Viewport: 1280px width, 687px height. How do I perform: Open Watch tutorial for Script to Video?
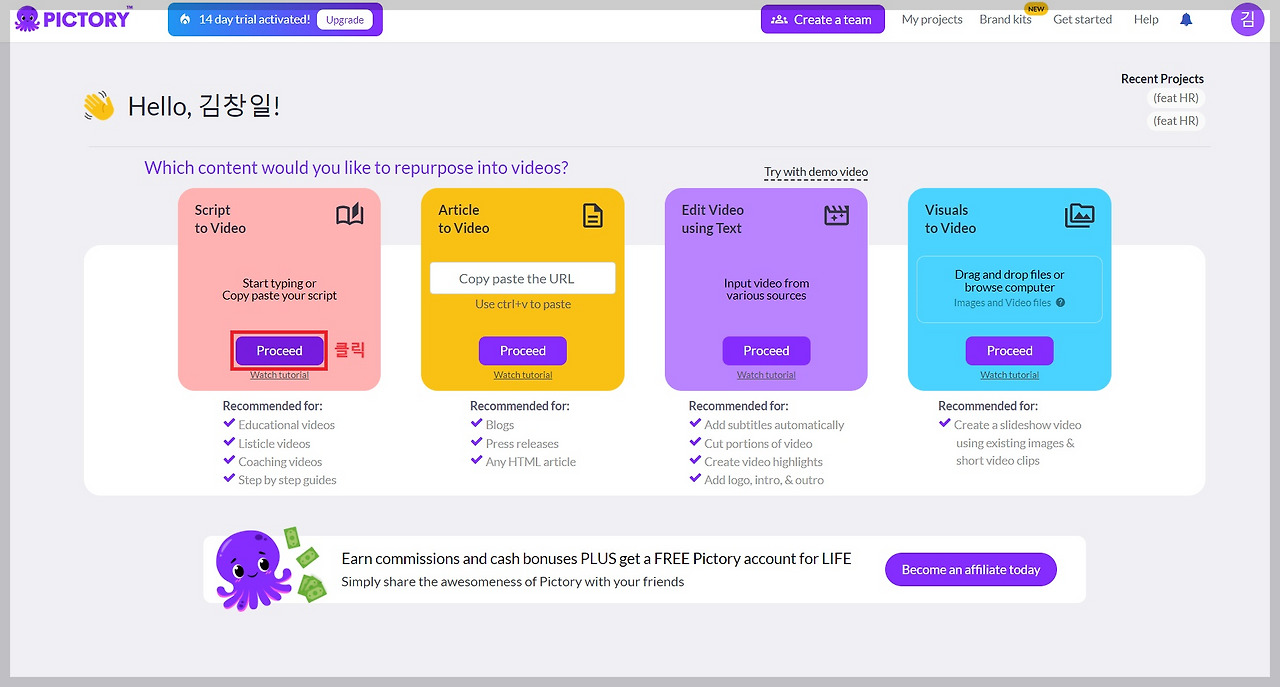tap(279, 375)
